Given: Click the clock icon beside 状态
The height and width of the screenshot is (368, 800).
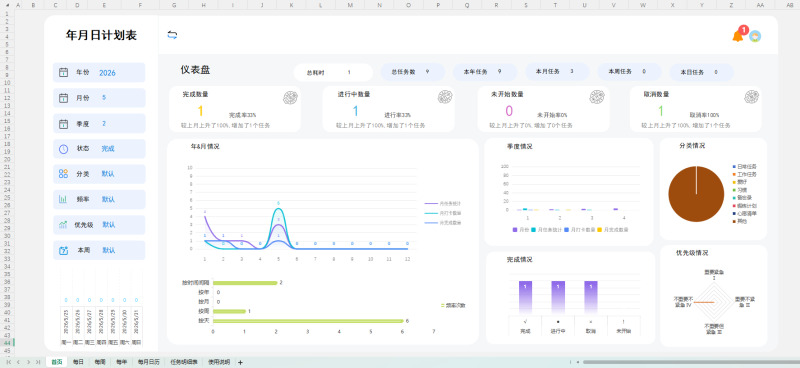Looking at the screenshot, I should tap(63, 149).
